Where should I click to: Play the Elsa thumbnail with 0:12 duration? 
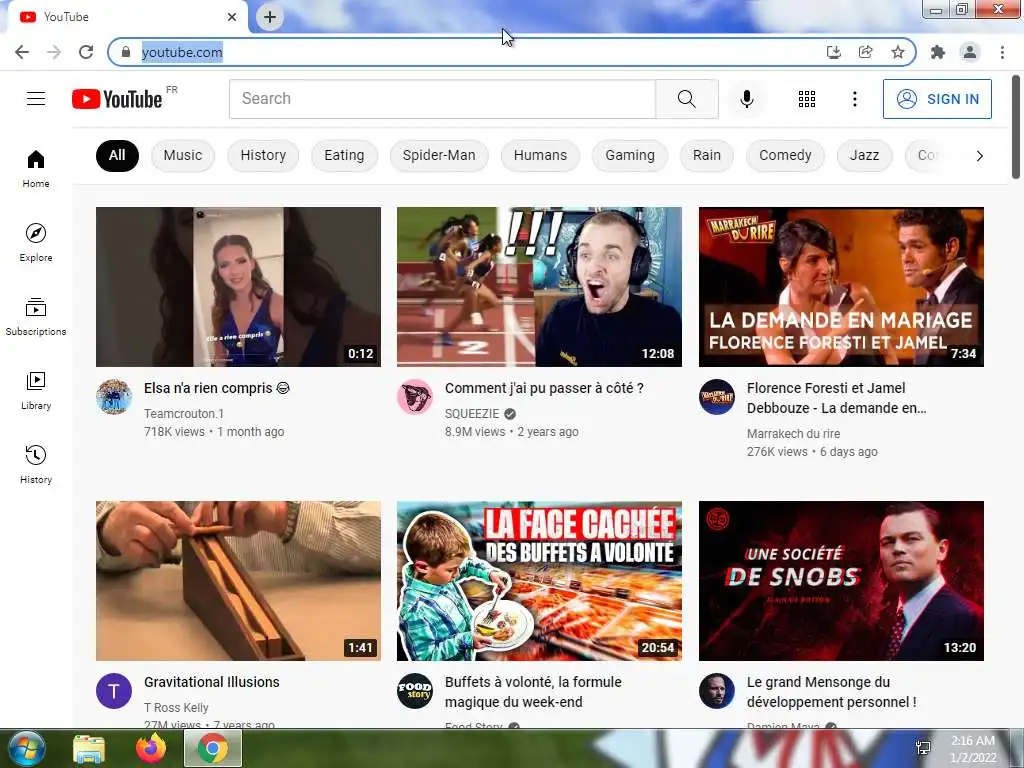pos(238,287)
